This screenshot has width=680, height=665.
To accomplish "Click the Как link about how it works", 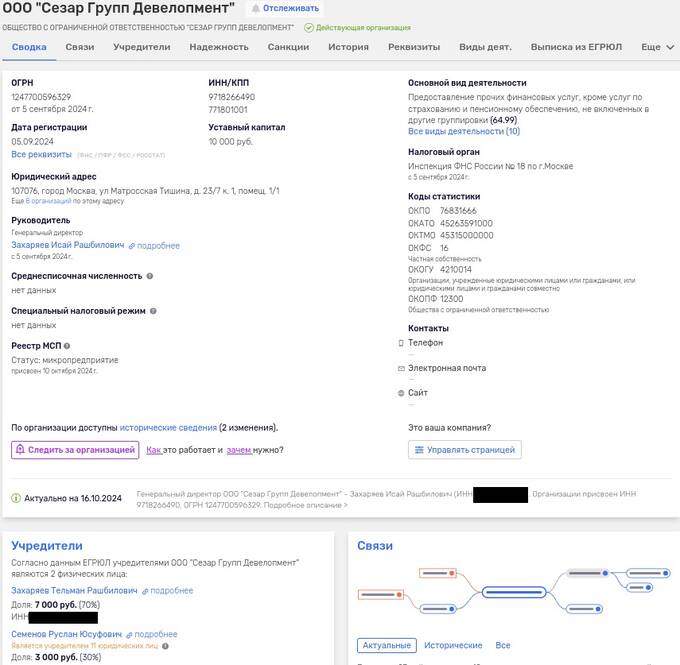I will (154, 450).
